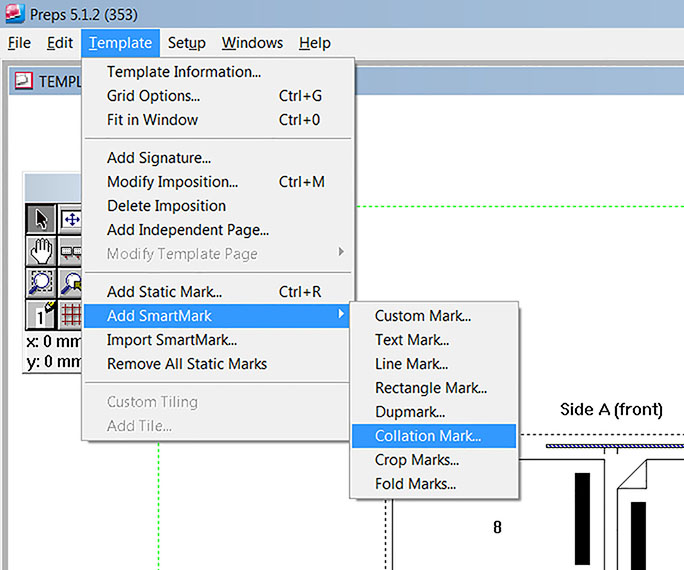Select the marquee zoom magnifier tool
The image size is (684, 570).
tap(41, 283)
